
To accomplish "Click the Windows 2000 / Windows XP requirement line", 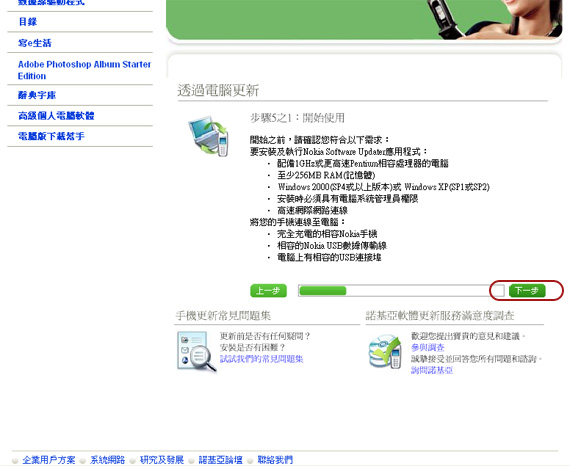I will click(384, 187).
